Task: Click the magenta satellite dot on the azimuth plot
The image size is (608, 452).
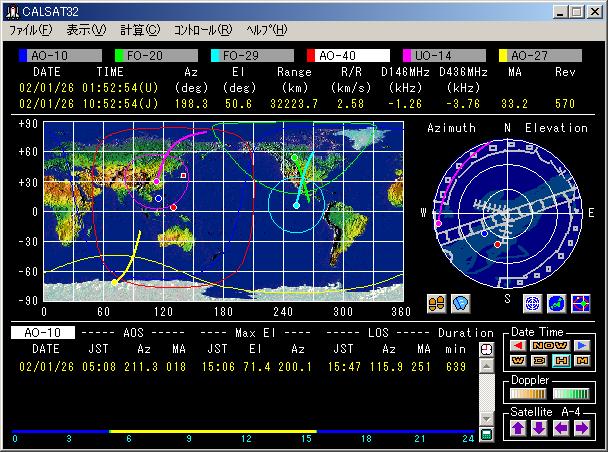Action: coord(439,224)
